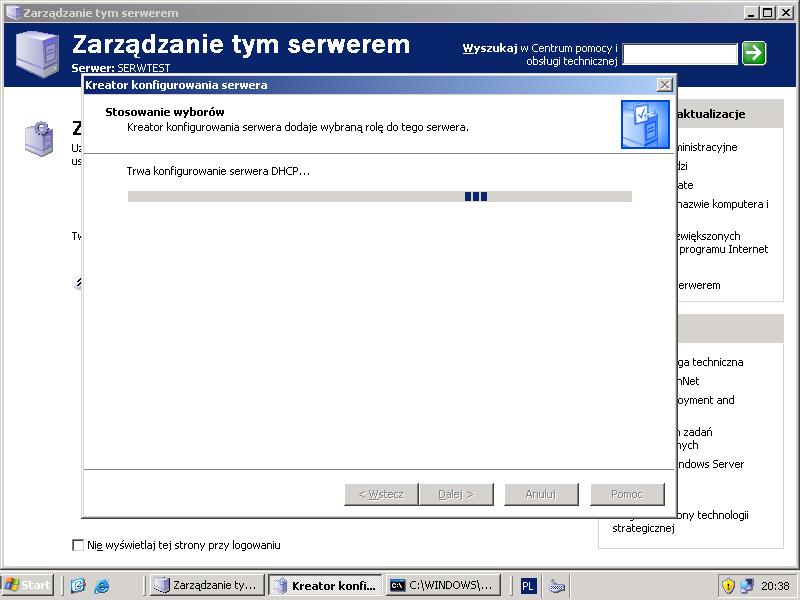The width and height of the screenshot is (800, 600).
Task: Click the Dalej button in wizard
Action: pos(456,494)
